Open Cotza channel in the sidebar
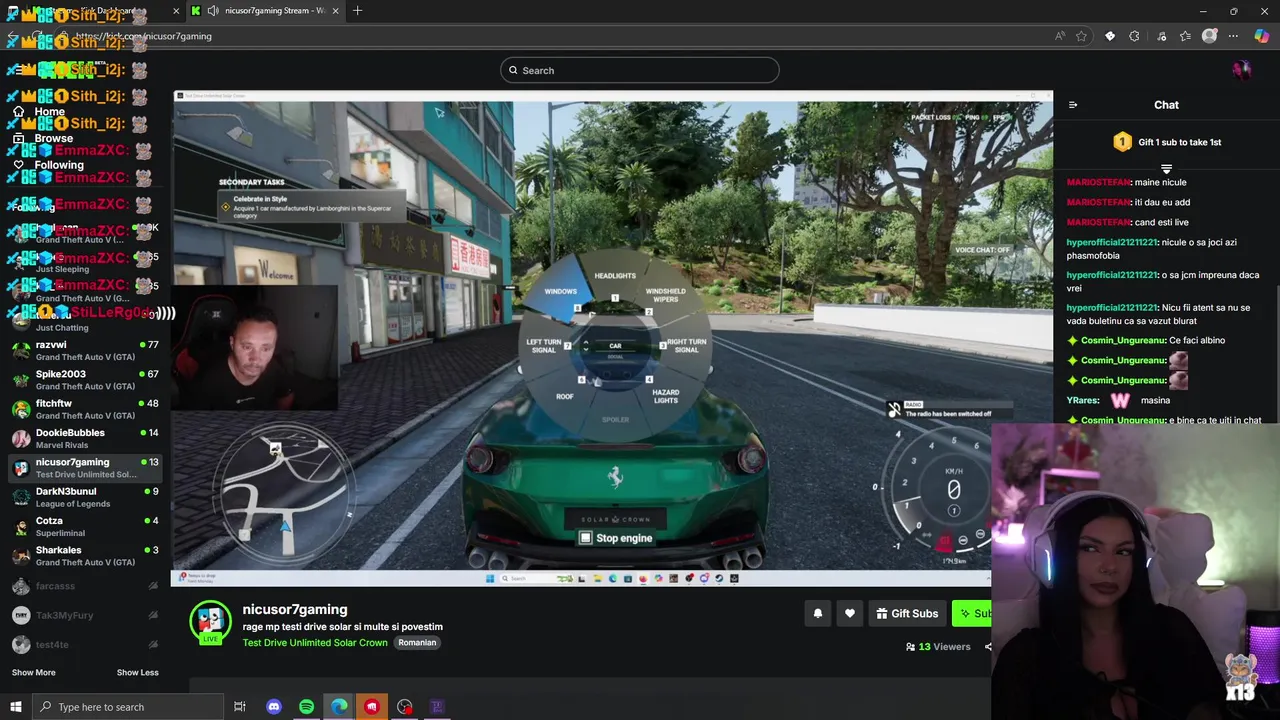1280x720 pixels. [85, 526]
